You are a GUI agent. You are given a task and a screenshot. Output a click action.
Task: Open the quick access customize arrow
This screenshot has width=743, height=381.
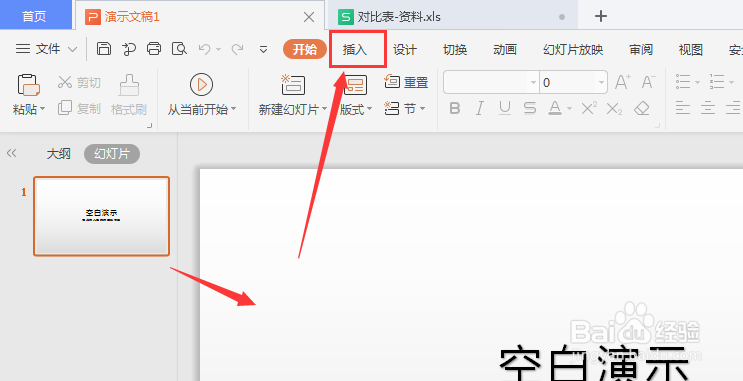(263, 49)
